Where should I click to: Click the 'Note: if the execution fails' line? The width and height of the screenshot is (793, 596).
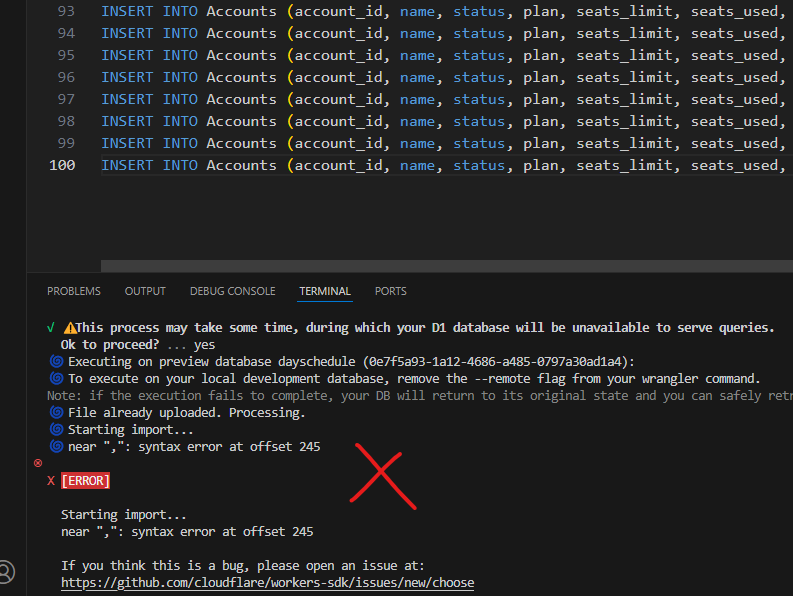[420, 396]
